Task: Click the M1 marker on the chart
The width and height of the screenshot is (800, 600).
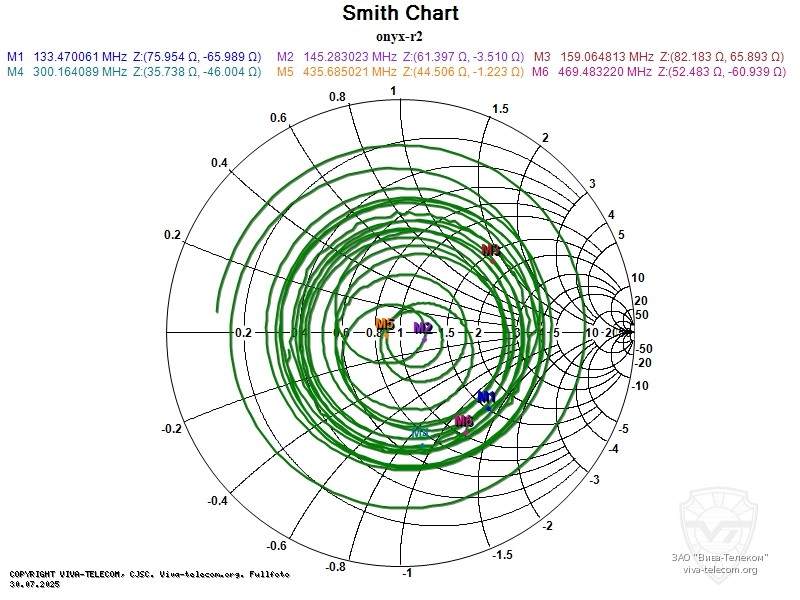Action: tap(487, 399)
